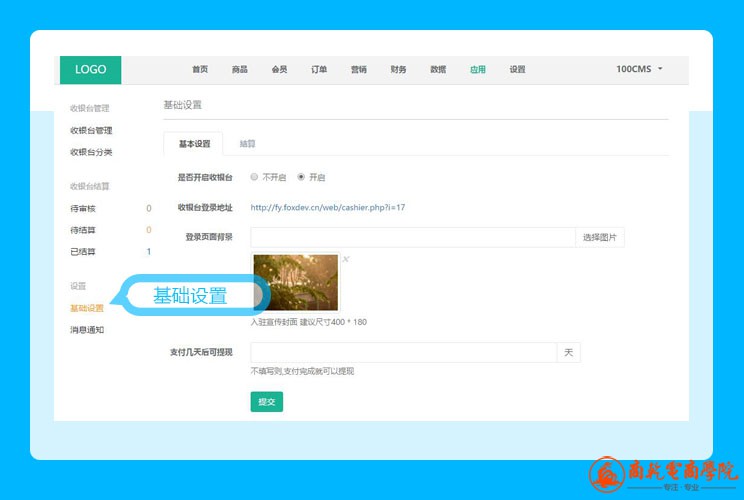Select the 不开启 radio option

pos(254,177)
